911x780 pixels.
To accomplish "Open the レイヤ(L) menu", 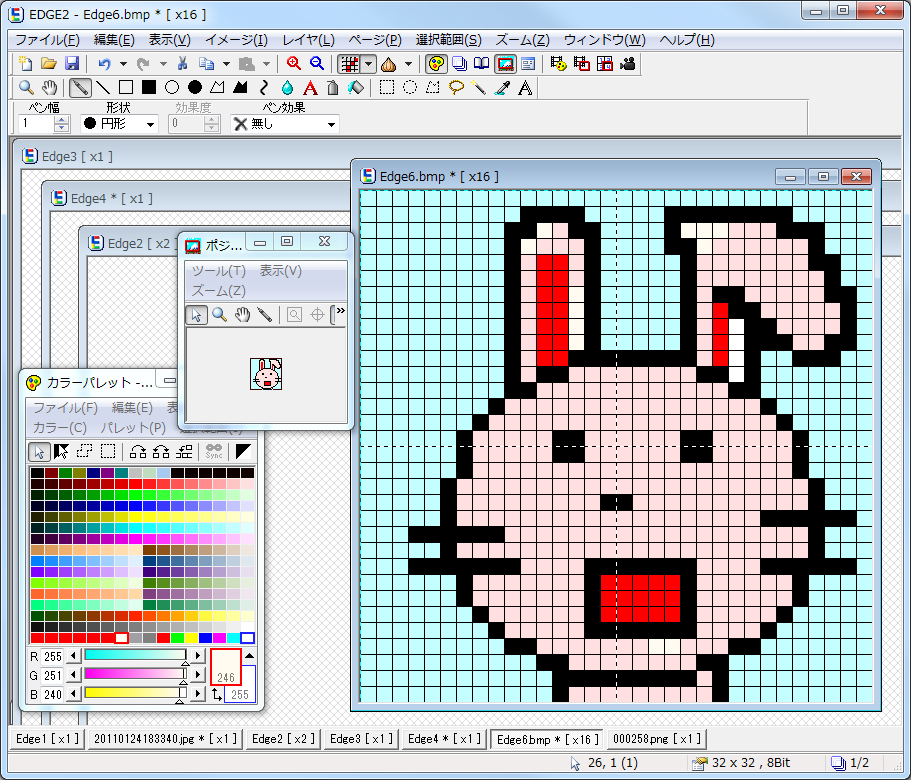I will tap(309, 40).
